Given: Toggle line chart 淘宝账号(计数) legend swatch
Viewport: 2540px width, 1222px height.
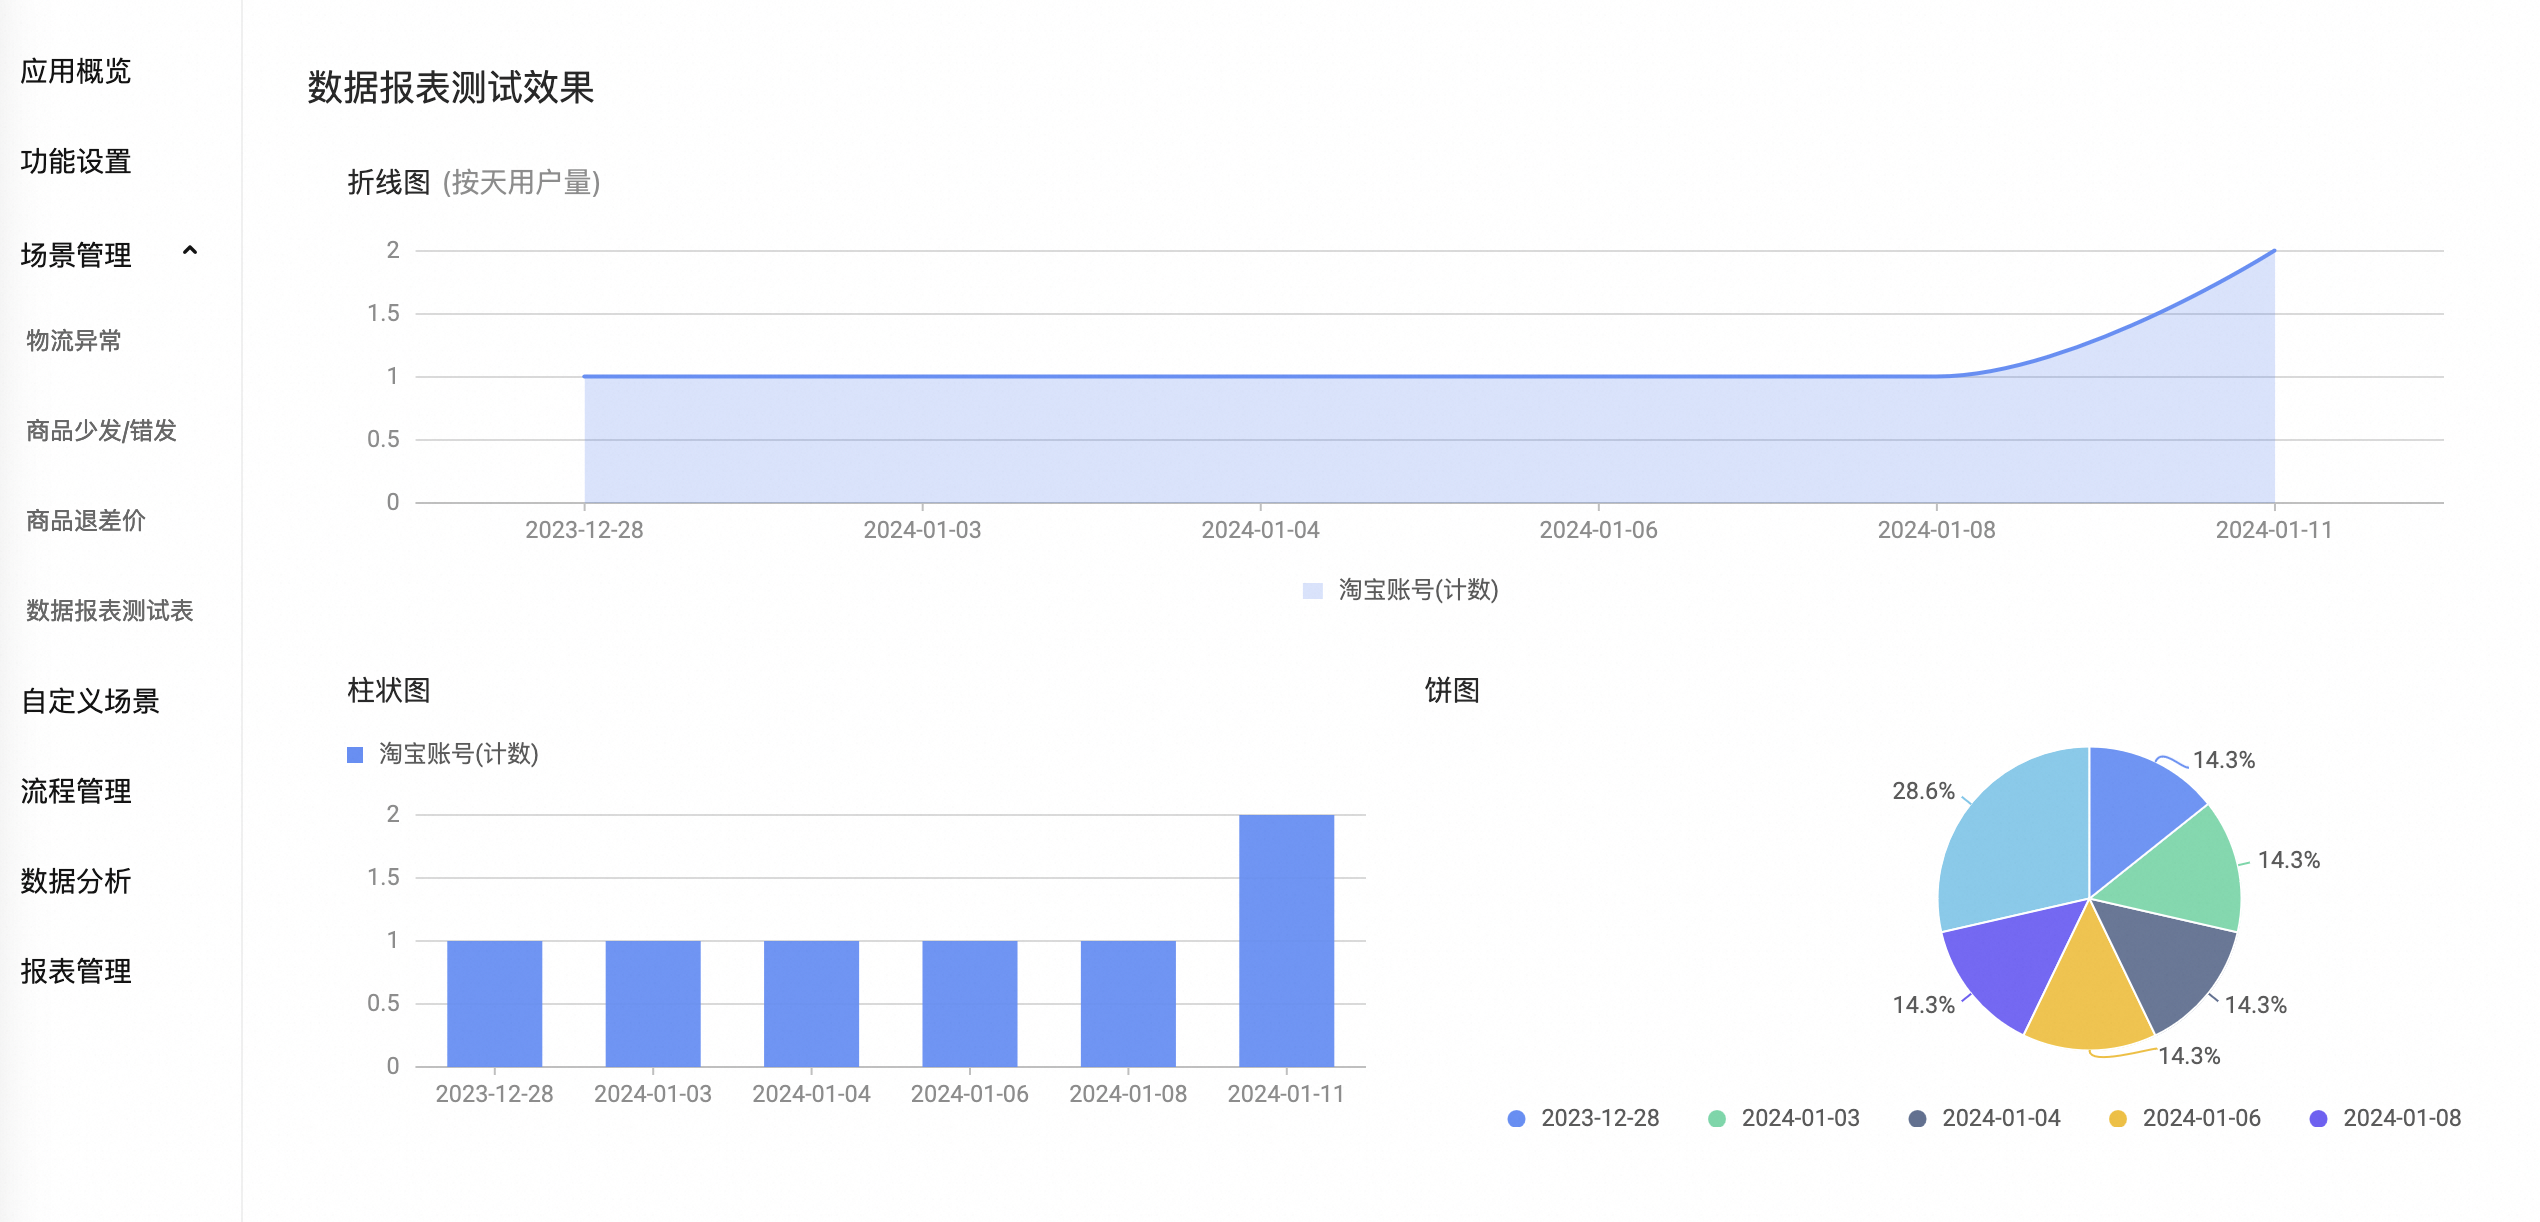Looking at the screenshot, I should [1313, 591].
